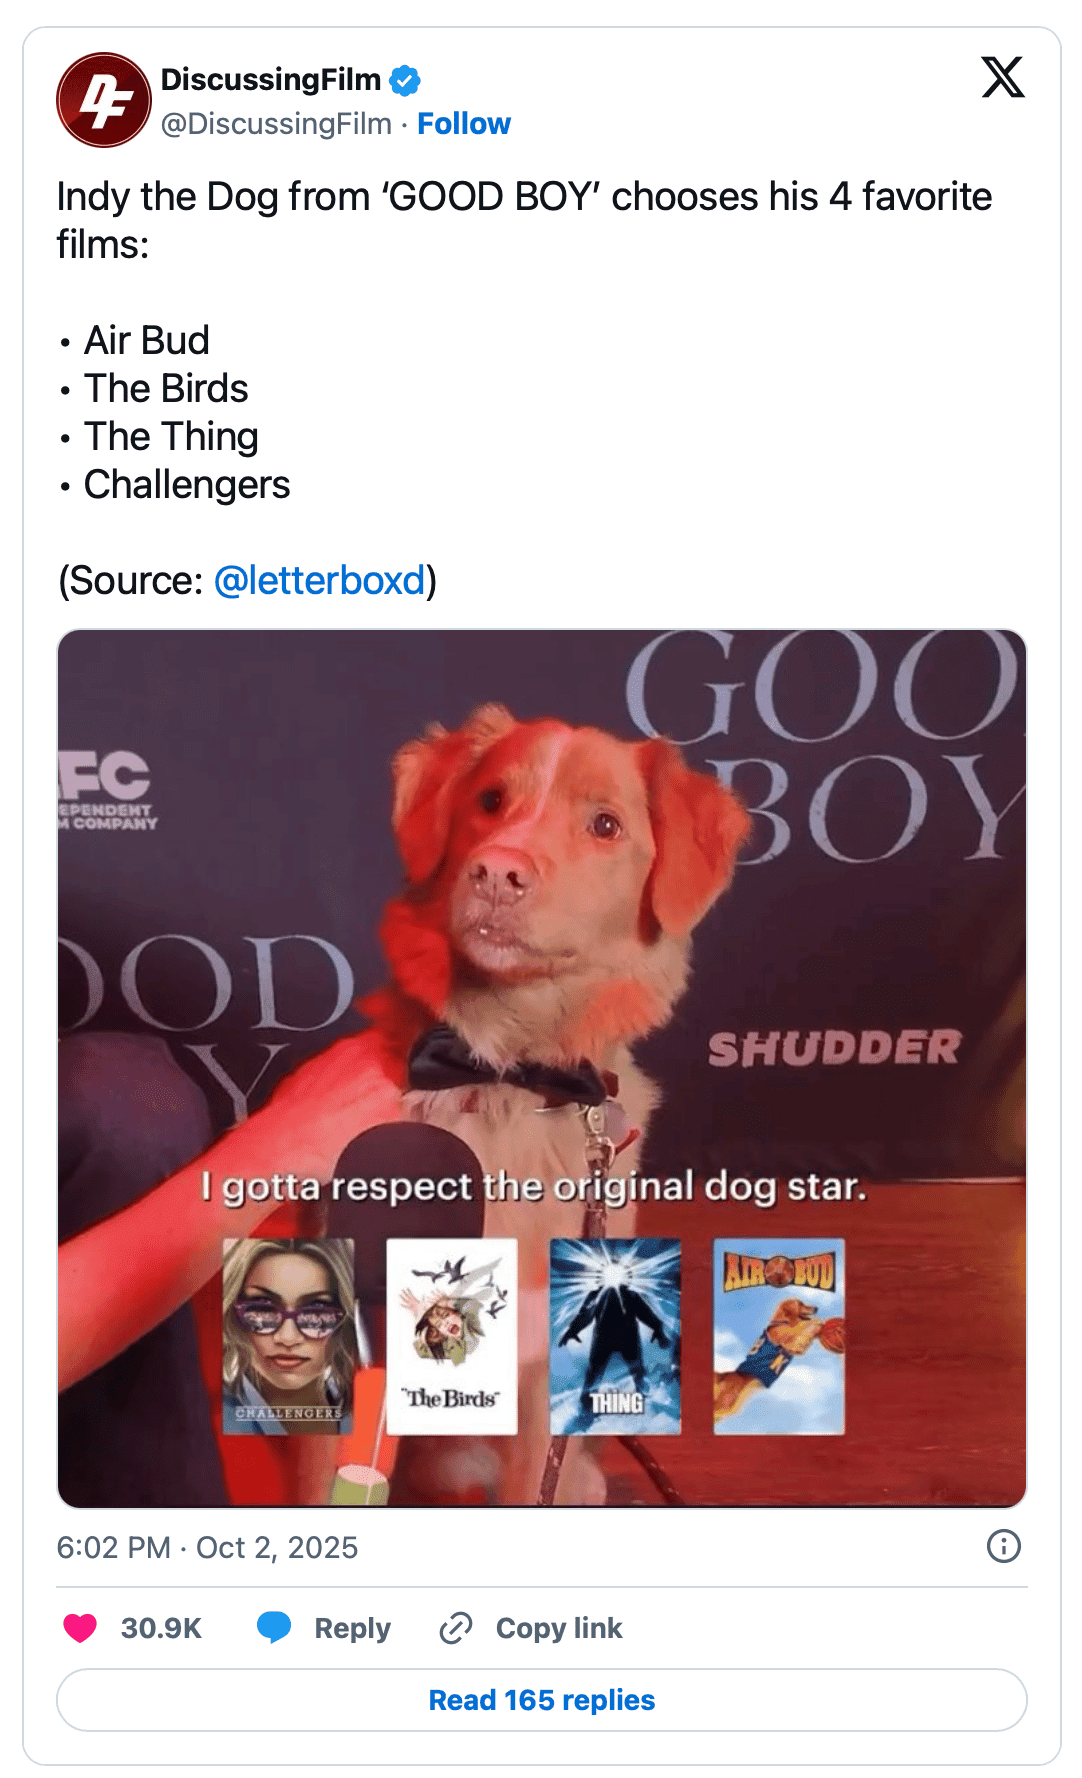Click the Air Bud poster in image

click(x=779, y=1336)
